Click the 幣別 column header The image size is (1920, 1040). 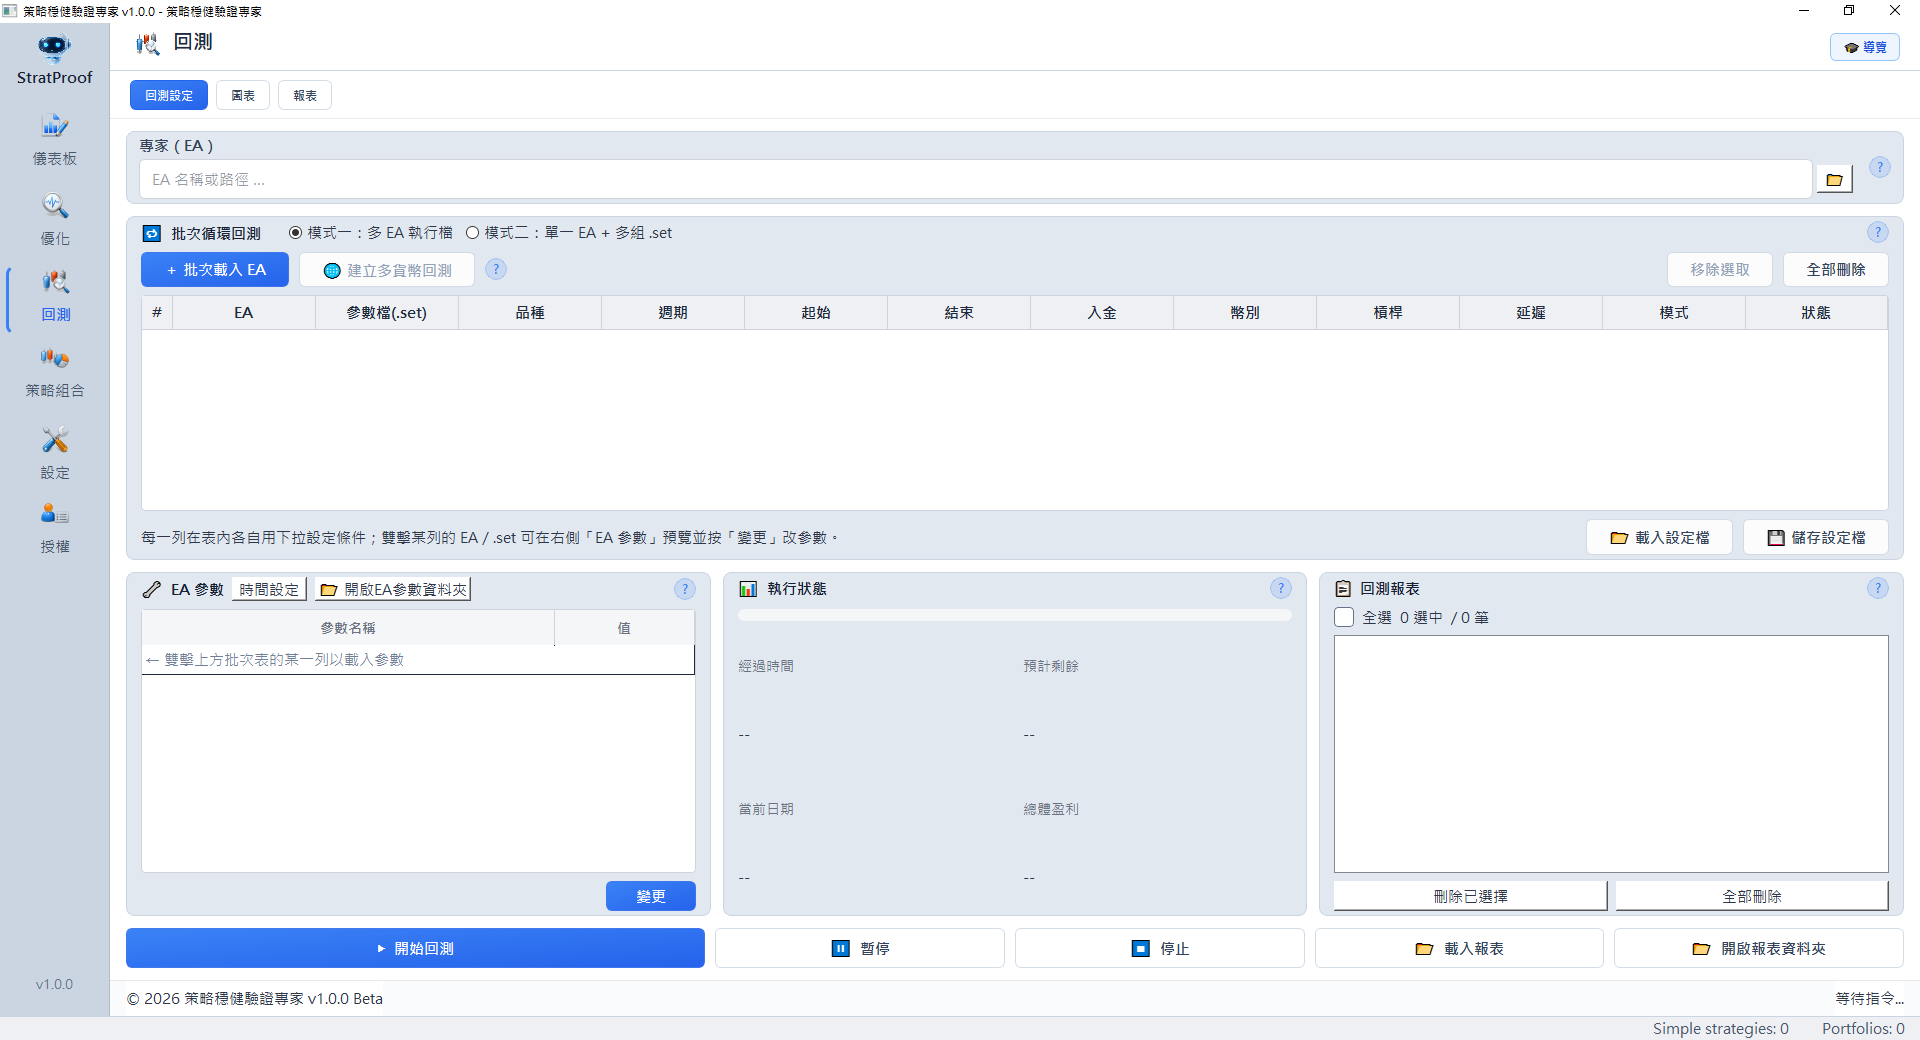(1245, 313)
